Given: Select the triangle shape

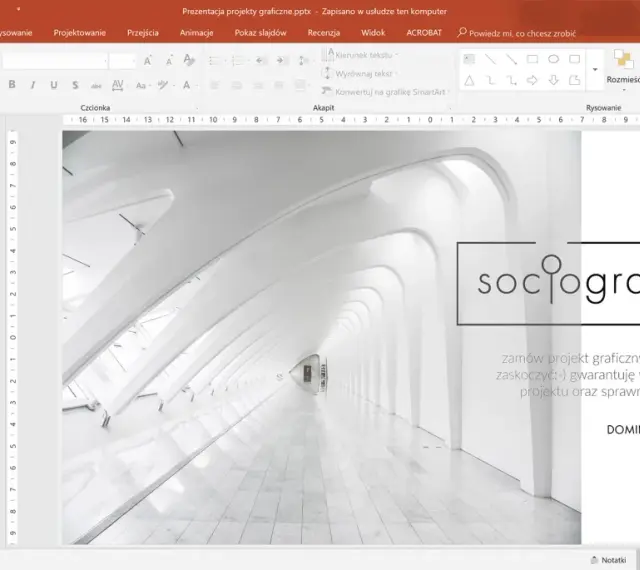Looking at the screenshot, I should [469, 80].
